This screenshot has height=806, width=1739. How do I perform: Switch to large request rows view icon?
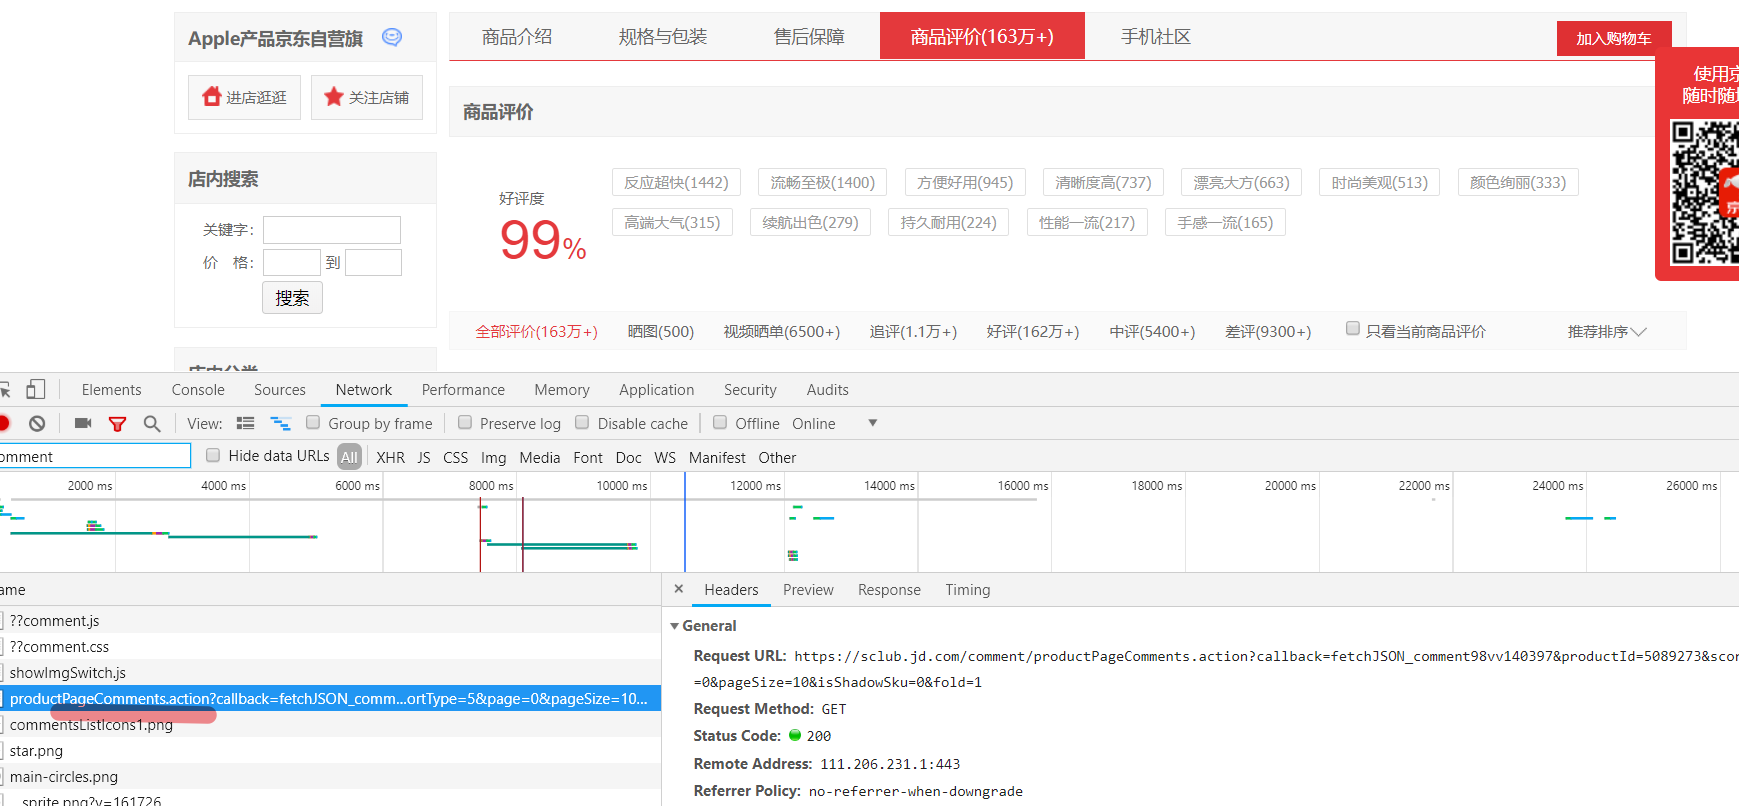tap(245, 424)
